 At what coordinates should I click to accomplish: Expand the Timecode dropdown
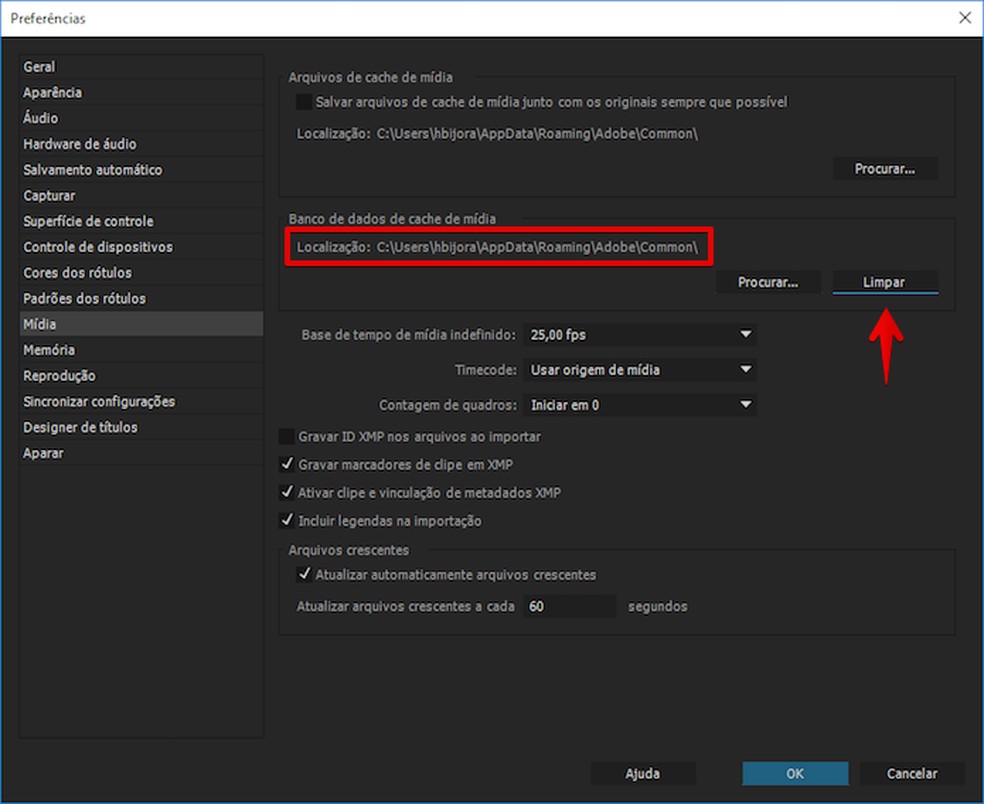pyautogui.click(x=639, y=370)
